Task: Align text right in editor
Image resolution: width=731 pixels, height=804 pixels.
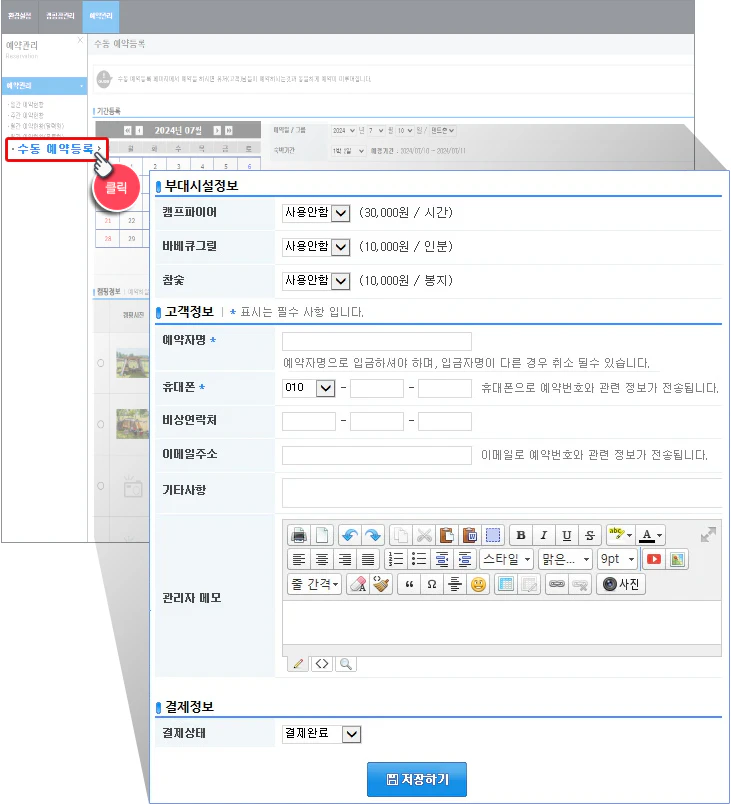Action: tap(345, 559)
